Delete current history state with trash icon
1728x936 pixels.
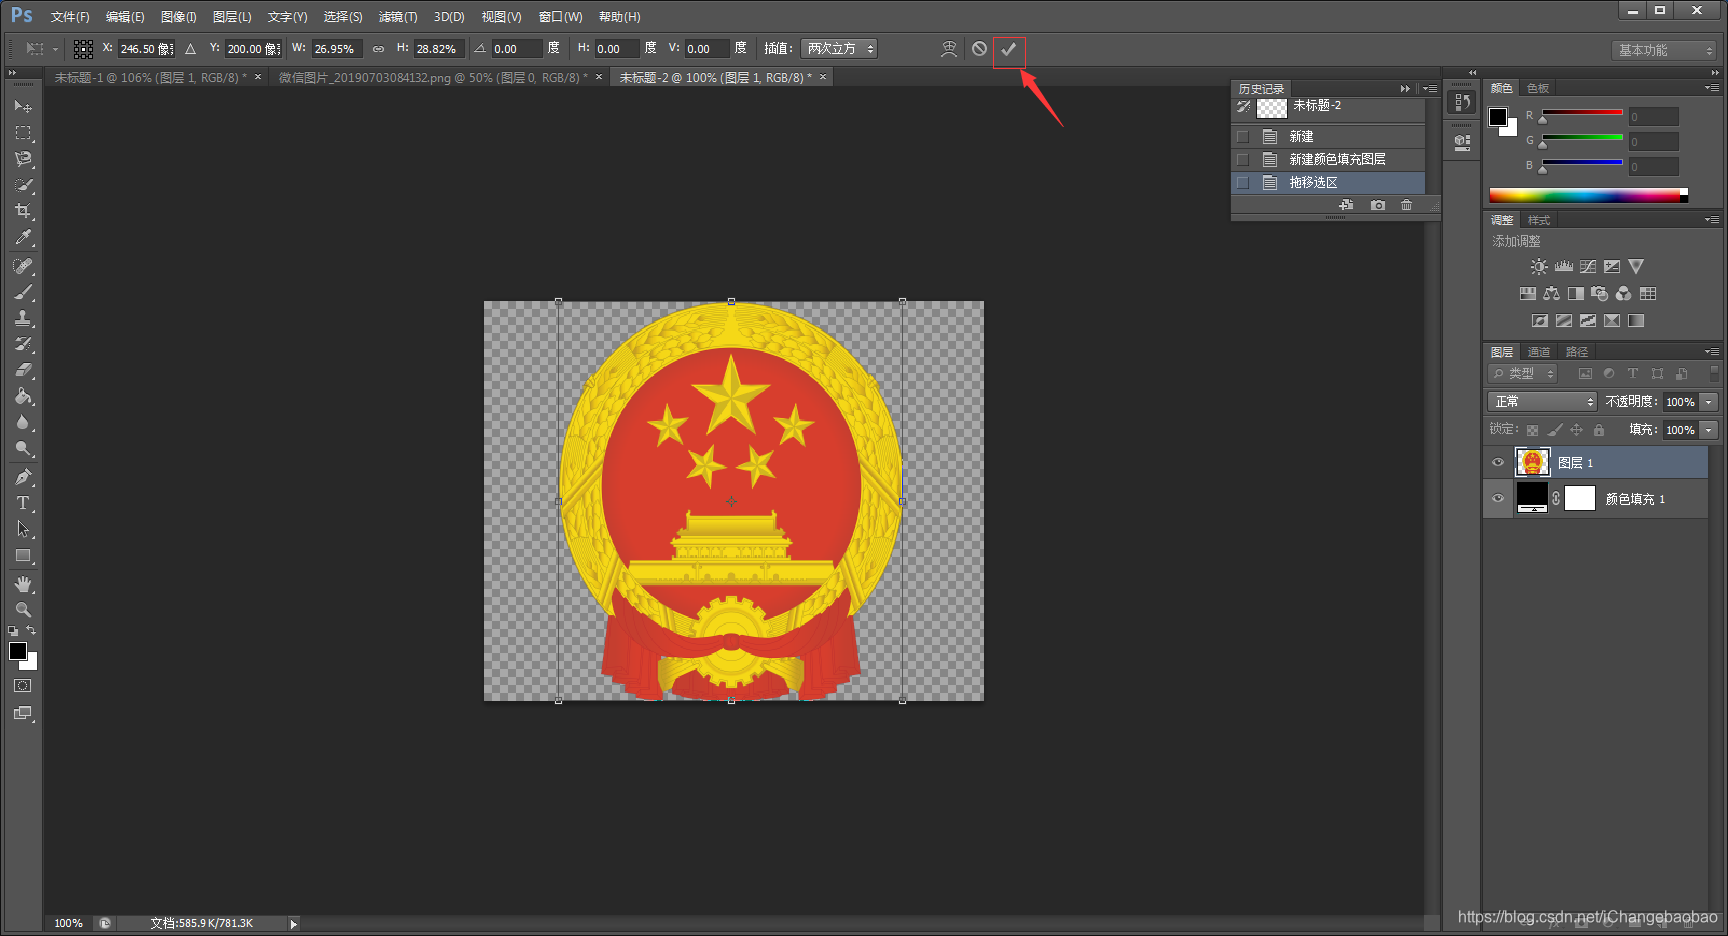tap(1407, 205)
